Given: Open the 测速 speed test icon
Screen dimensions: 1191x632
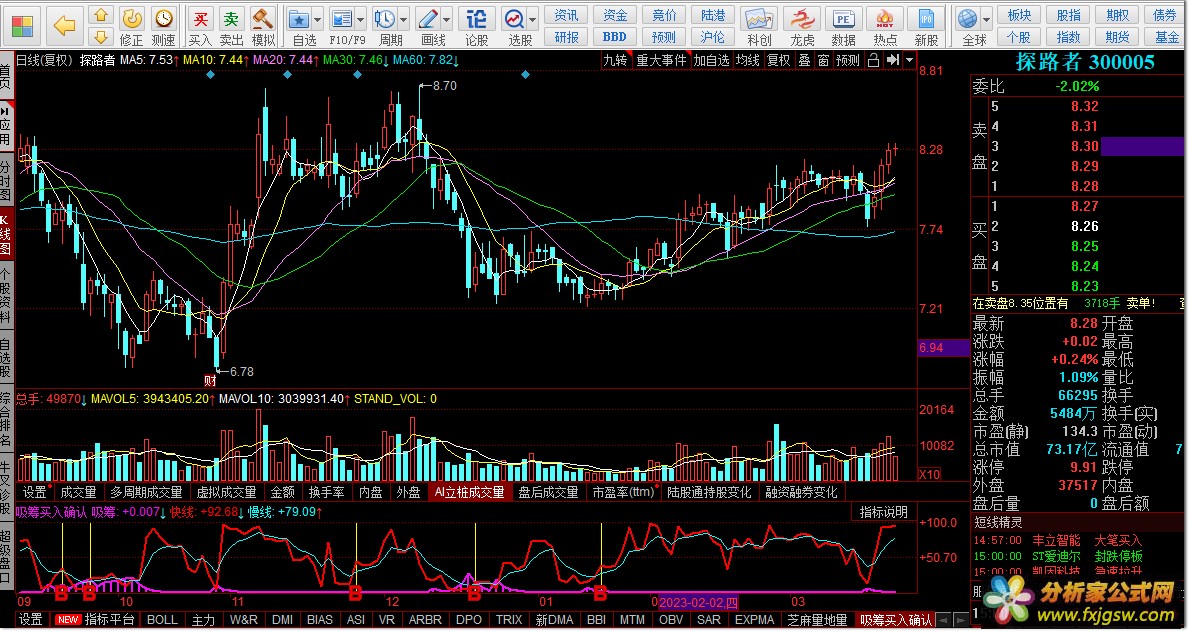Looking at the screenshot, I should click(x=163, y=27).
